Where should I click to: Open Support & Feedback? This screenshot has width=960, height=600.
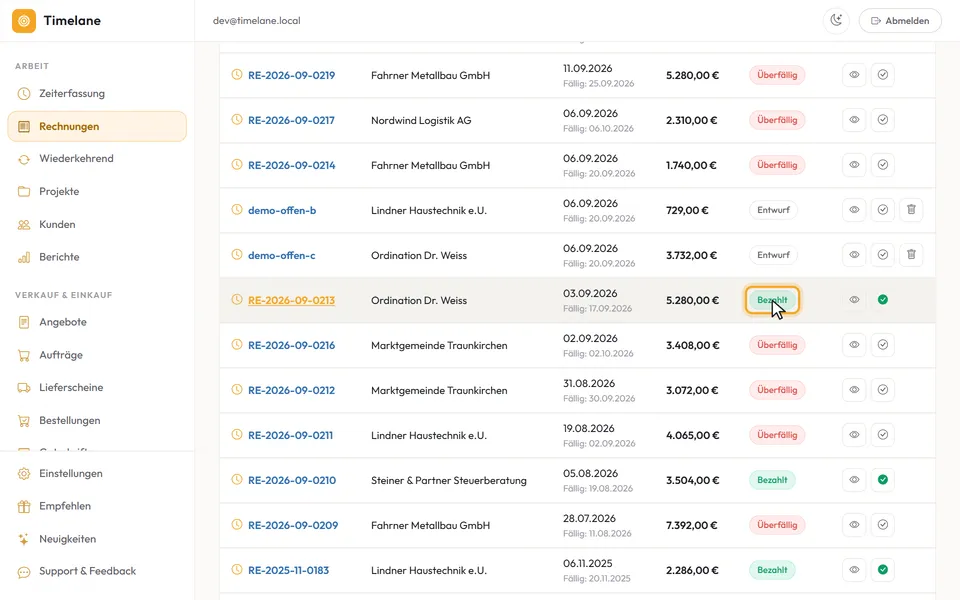coord(97,571)
